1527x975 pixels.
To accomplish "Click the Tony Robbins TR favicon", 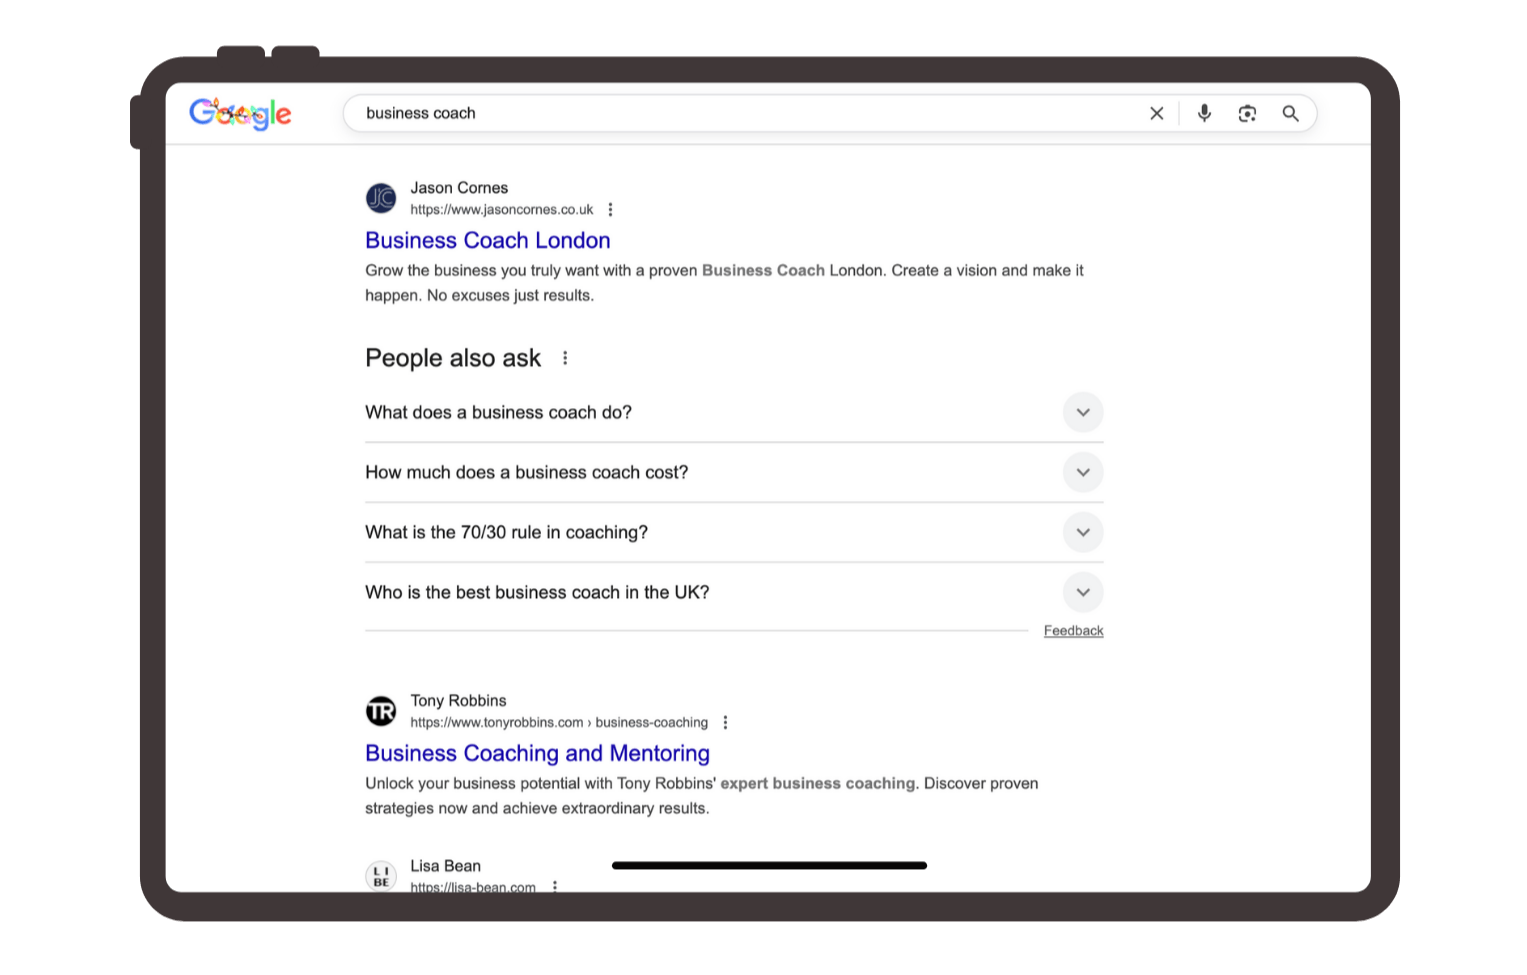I will [x=381, y=711].
